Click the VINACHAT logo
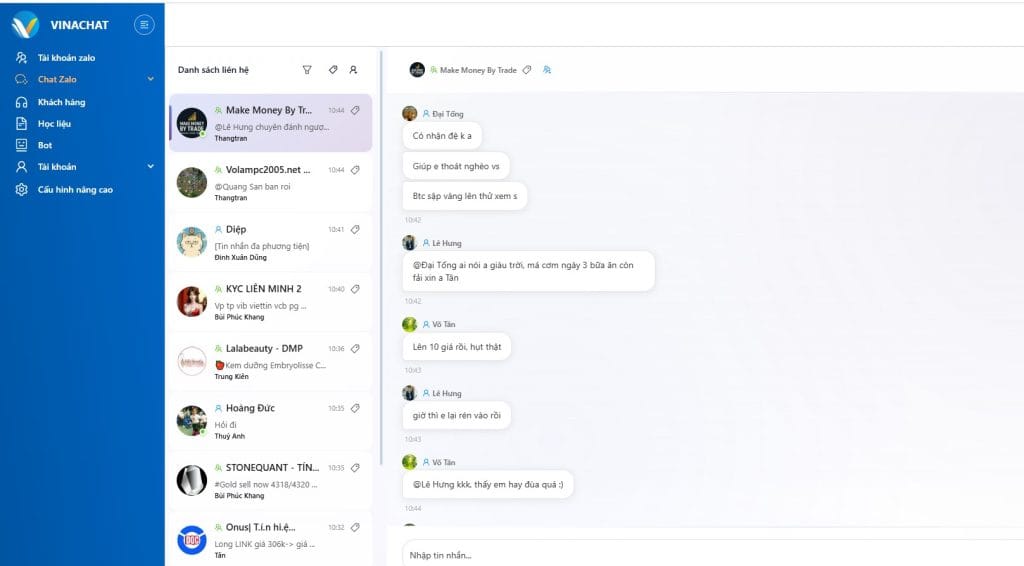Viewport: 1024px width, 566px height. (x=26, y=24)
